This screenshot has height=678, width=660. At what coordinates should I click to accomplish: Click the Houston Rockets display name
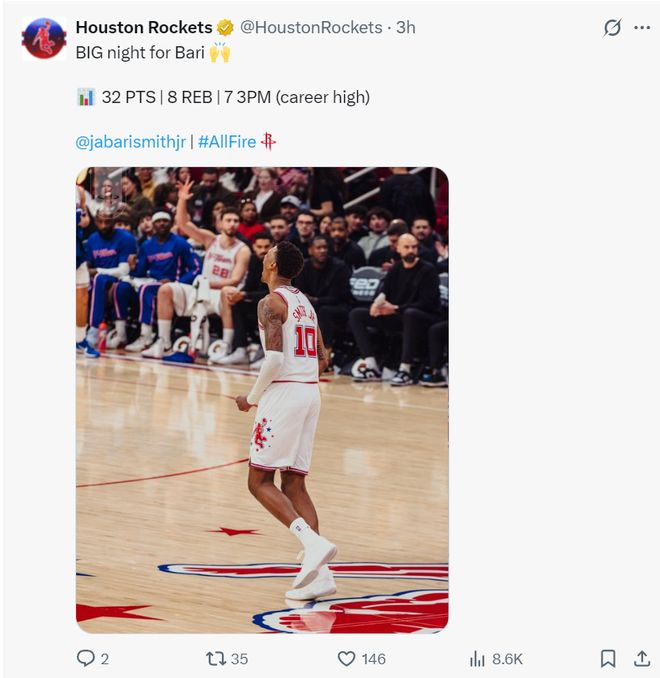click(144, 27)
